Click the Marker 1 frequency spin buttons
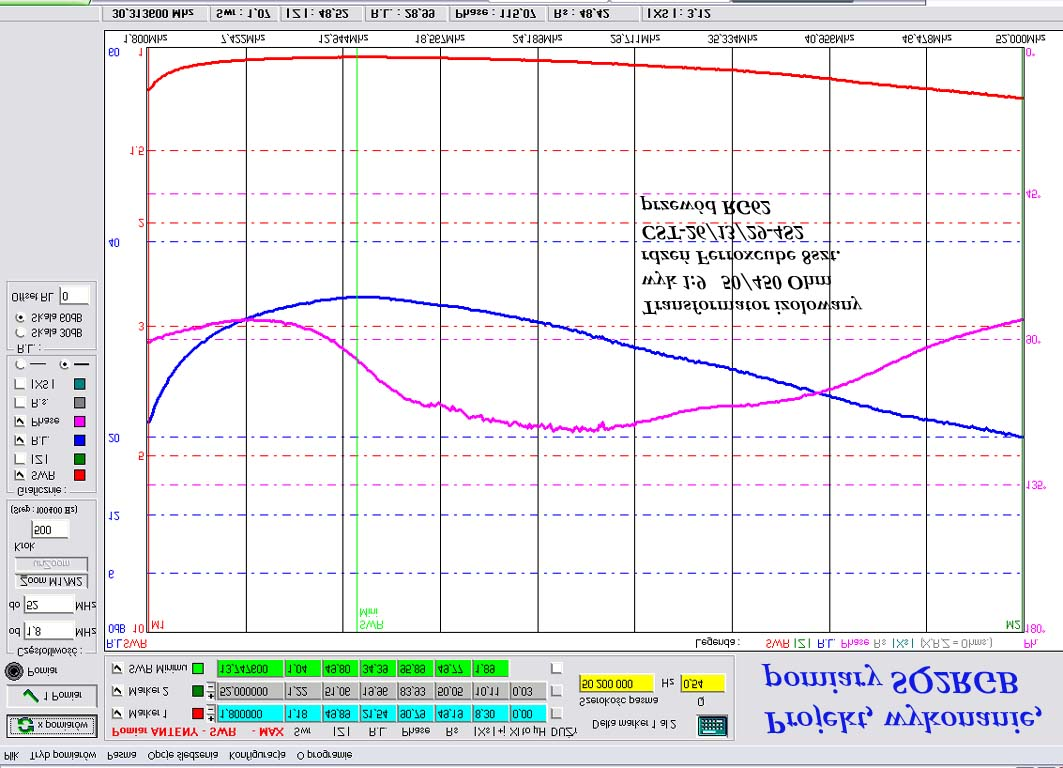The height and width of the screenshot is (768, 1063). click(x=212, y=713)
